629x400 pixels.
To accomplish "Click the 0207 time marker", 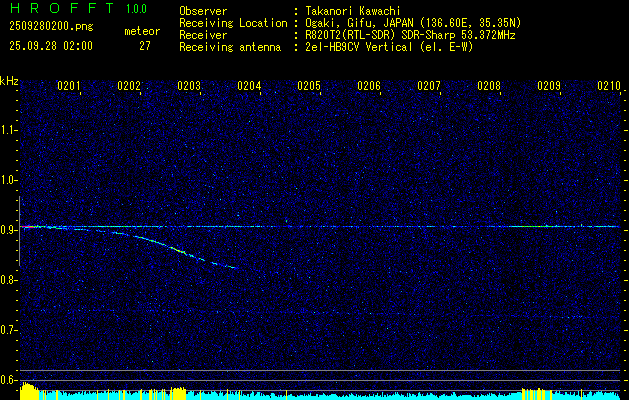I will [429, 86].
